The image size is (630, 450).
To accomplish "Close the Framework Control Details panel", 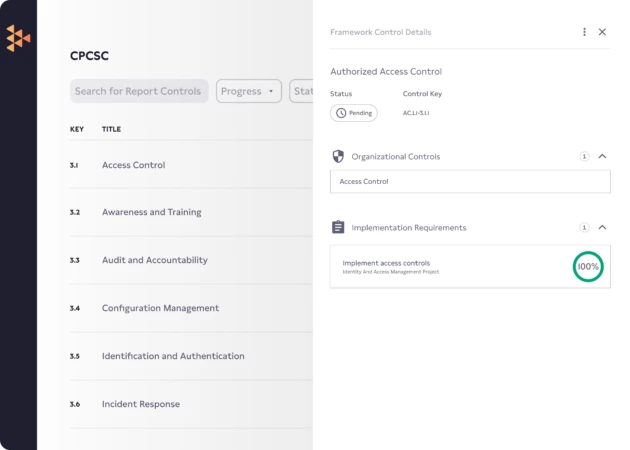I will click(602, 32).
